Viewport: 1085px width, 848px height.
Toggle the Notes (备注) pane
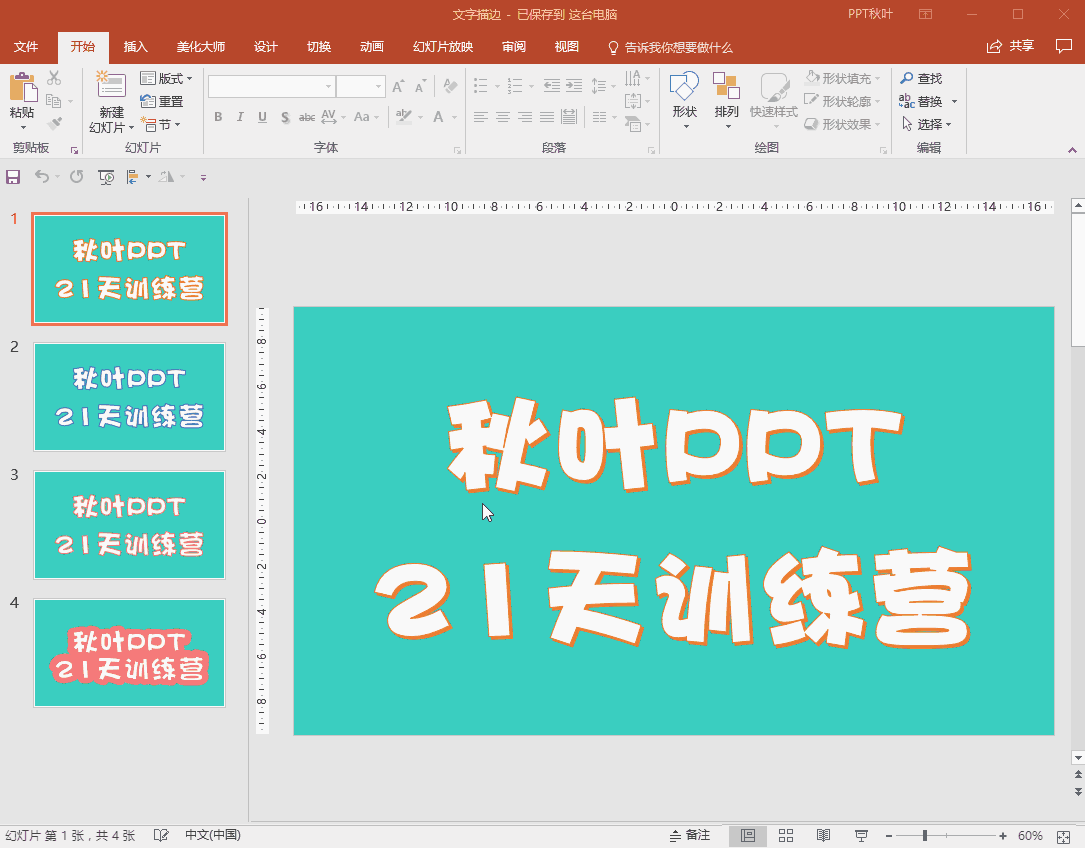(x=689, y=835)
